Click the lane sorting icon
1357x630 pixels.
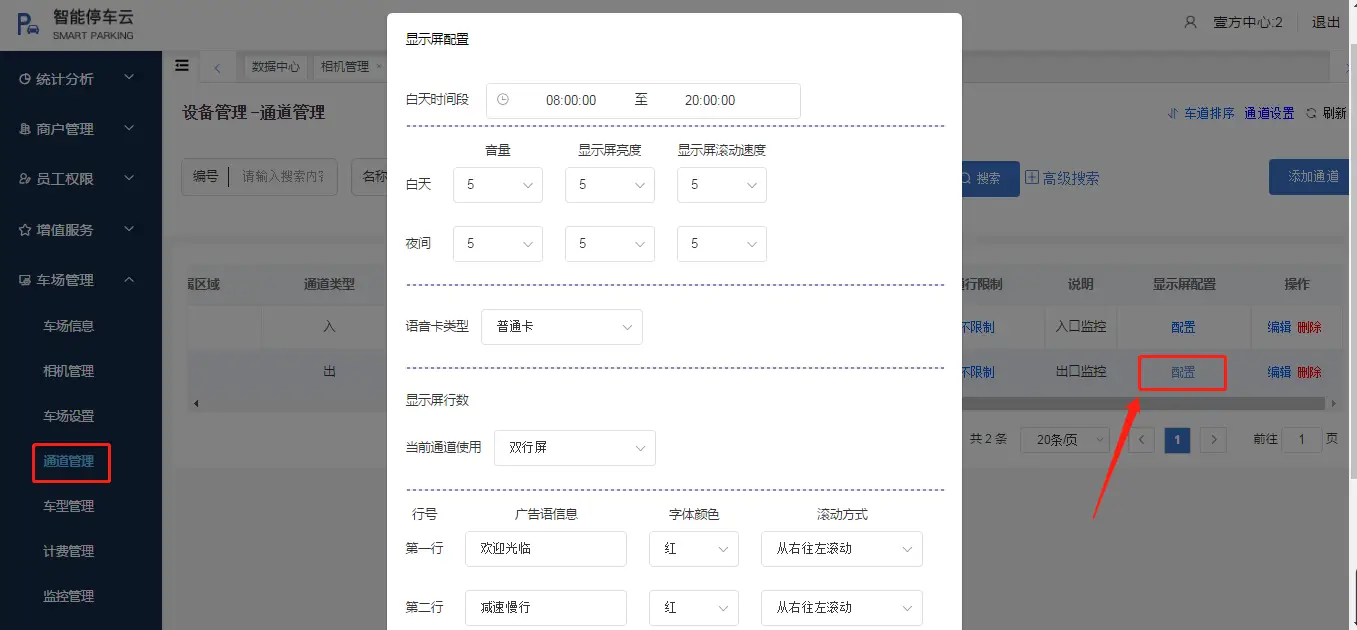[1173, 114]
